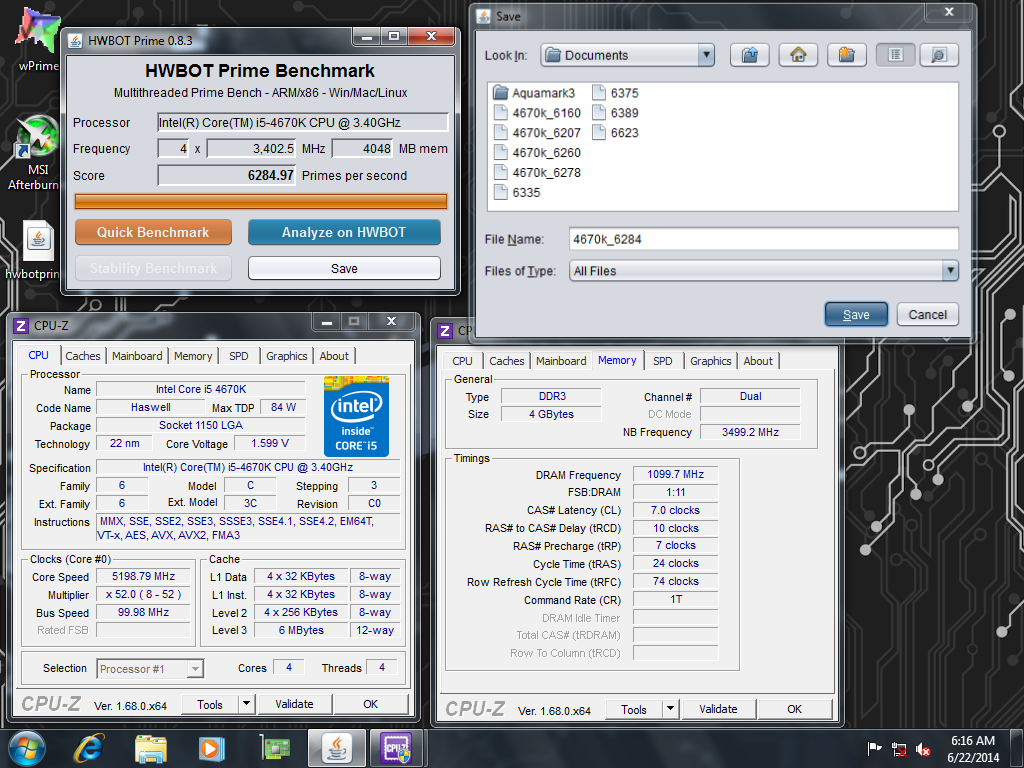Open Windows Explorer from taskbar
Viewport: 1024px width, 768px height.
point(150,748)
